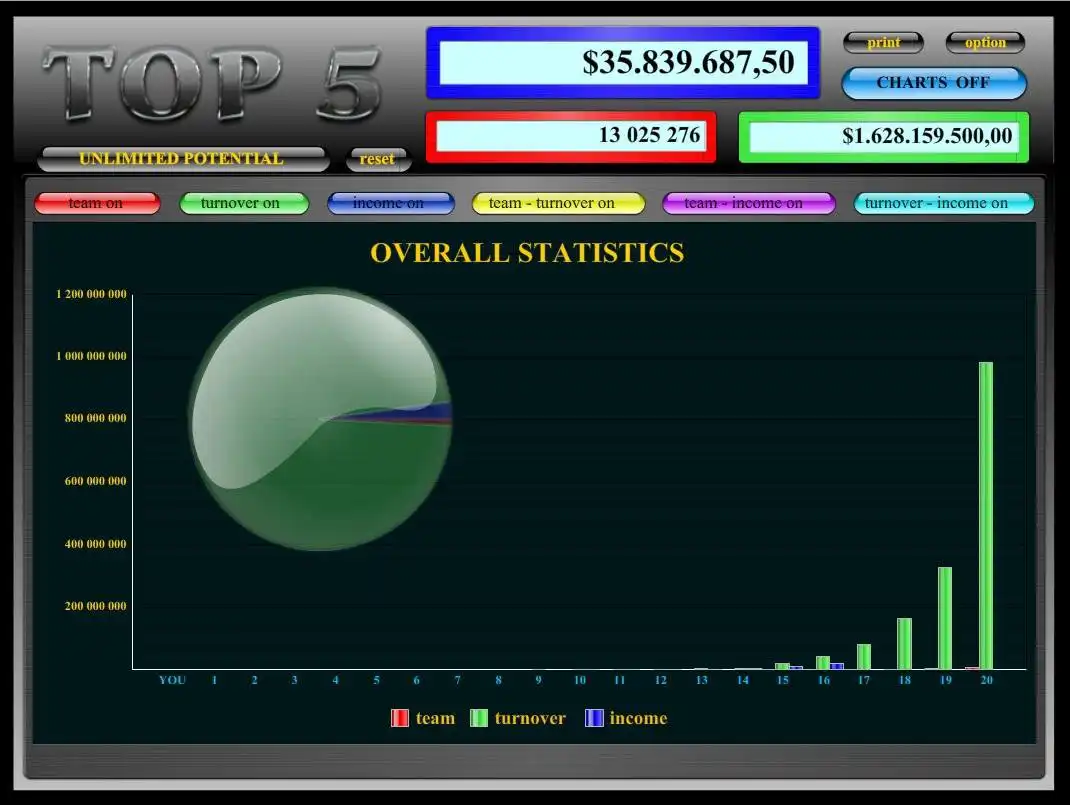
Task: Toggle the blue 'income on' button
Action: (x=390, y=203)
